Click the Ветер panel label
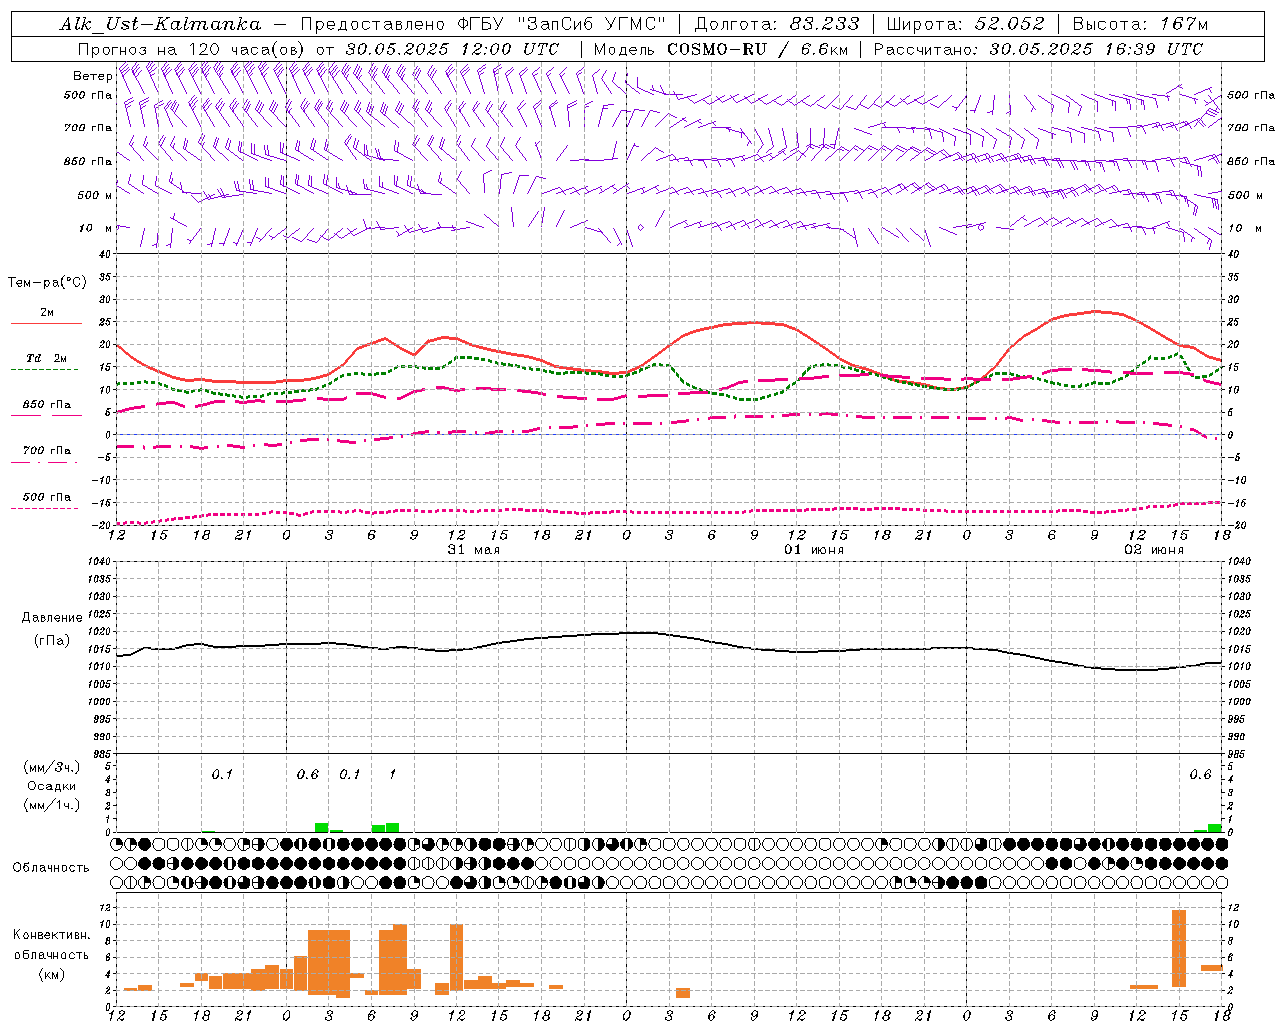 (x=93, y=76)
